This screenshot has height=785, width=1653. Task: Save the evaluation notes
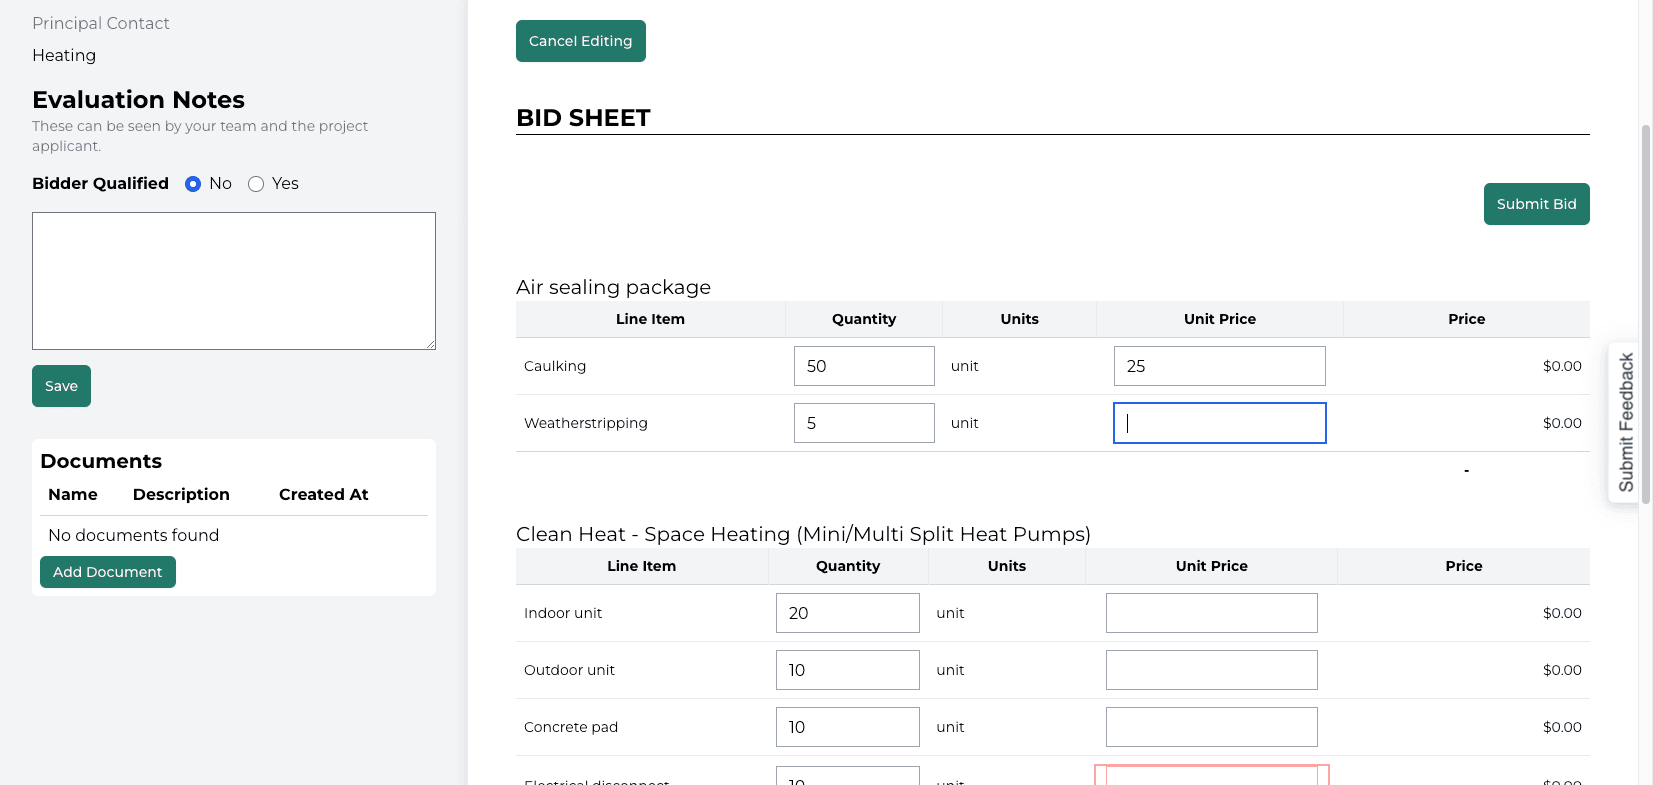[x=61, y=386]
